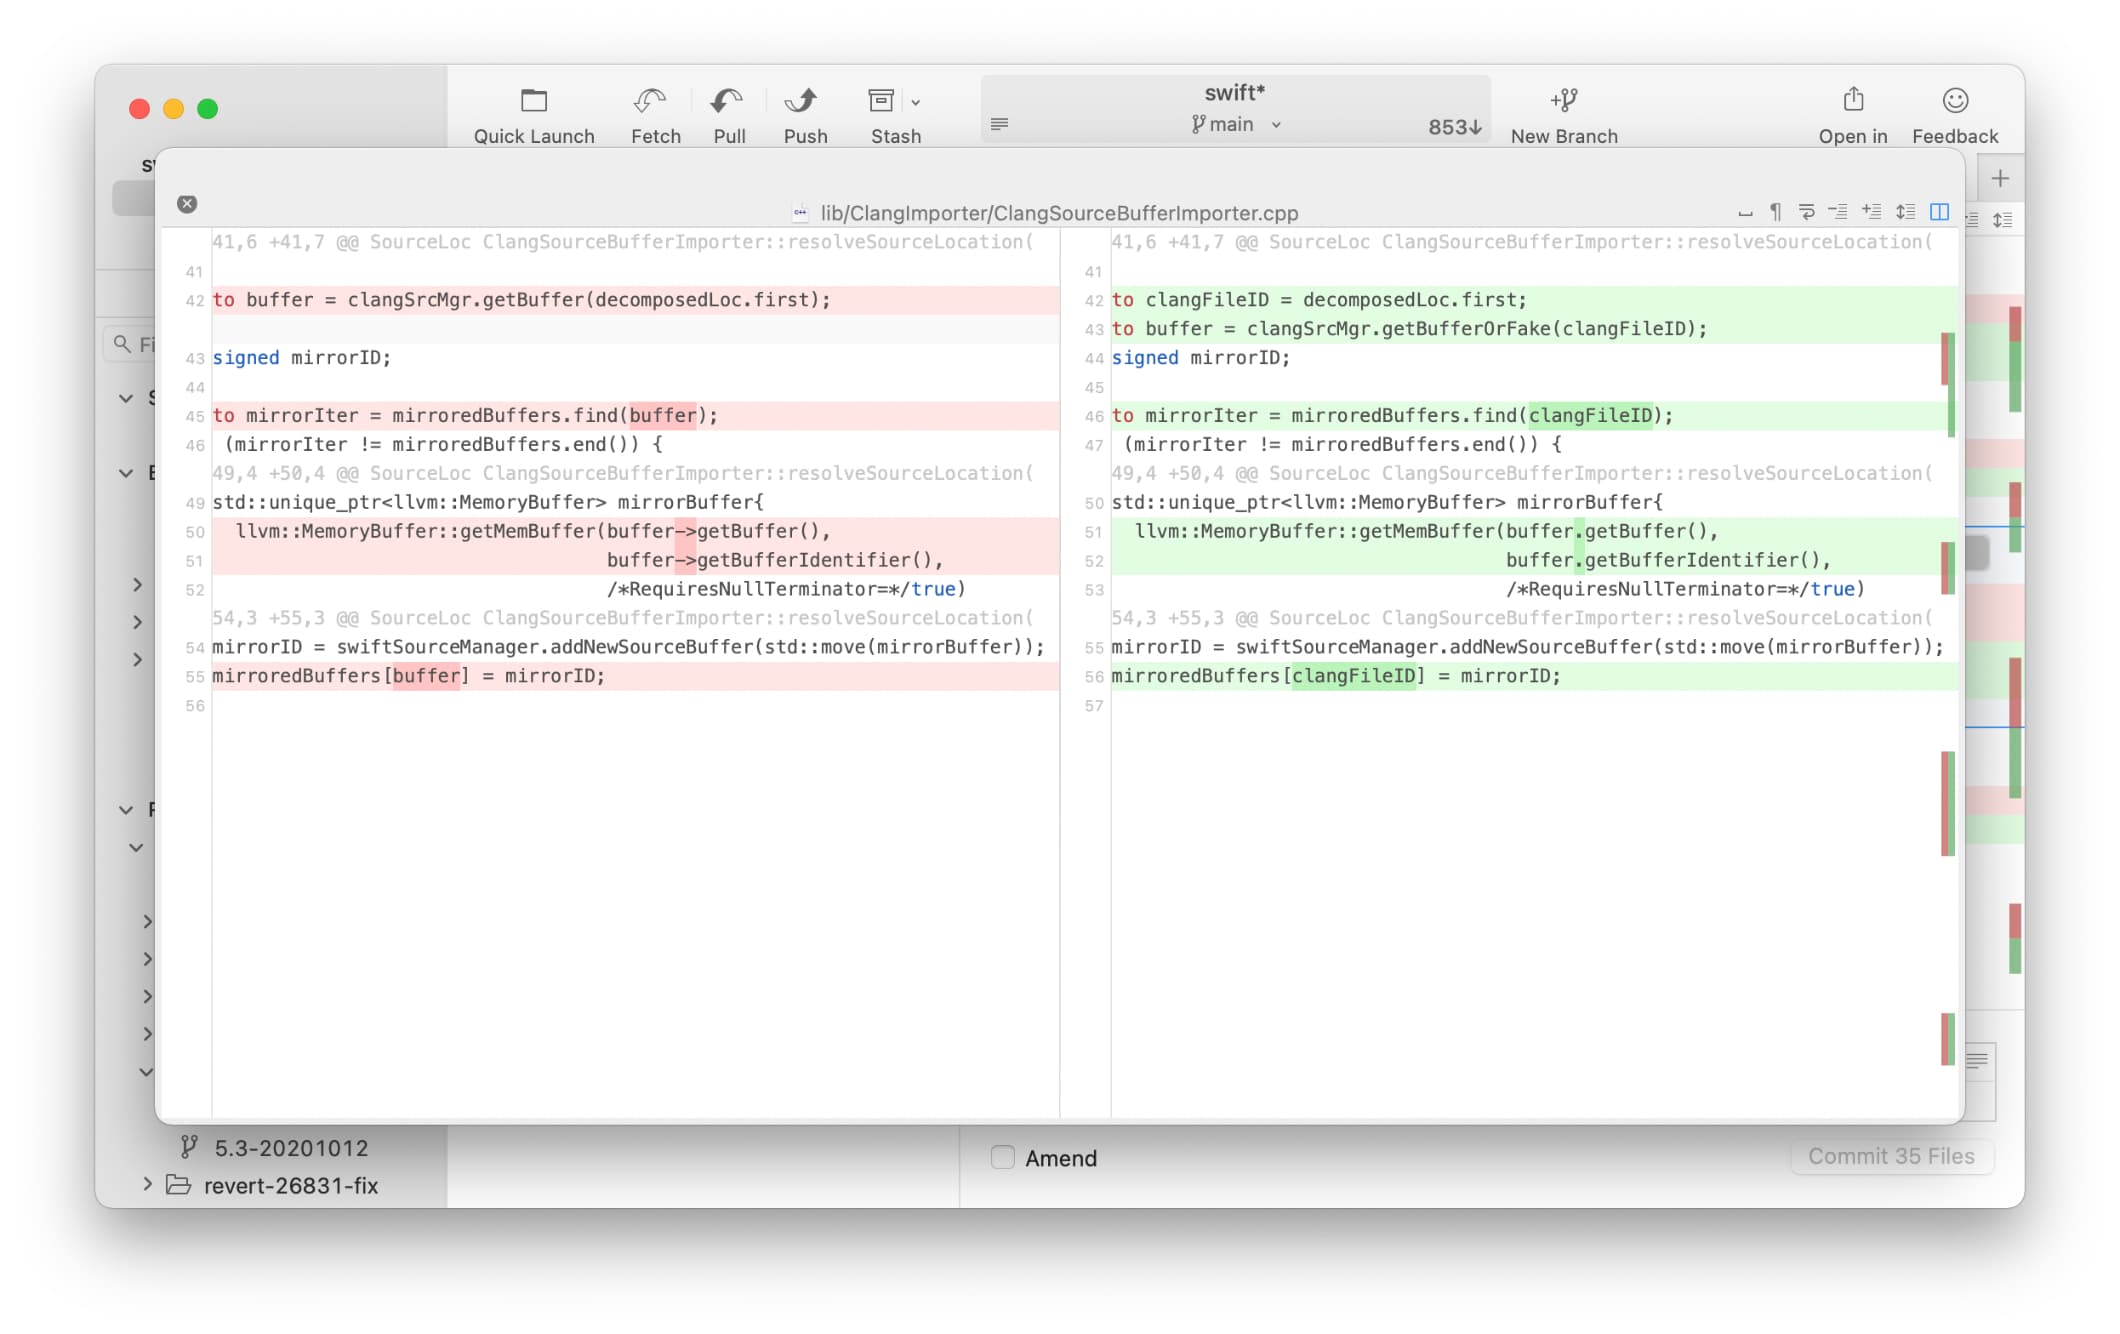Viewport: 2120px width, 1334px height.
Task: Toggle invisible character display
Action: pyautogui.click(x=1776, y=211)
